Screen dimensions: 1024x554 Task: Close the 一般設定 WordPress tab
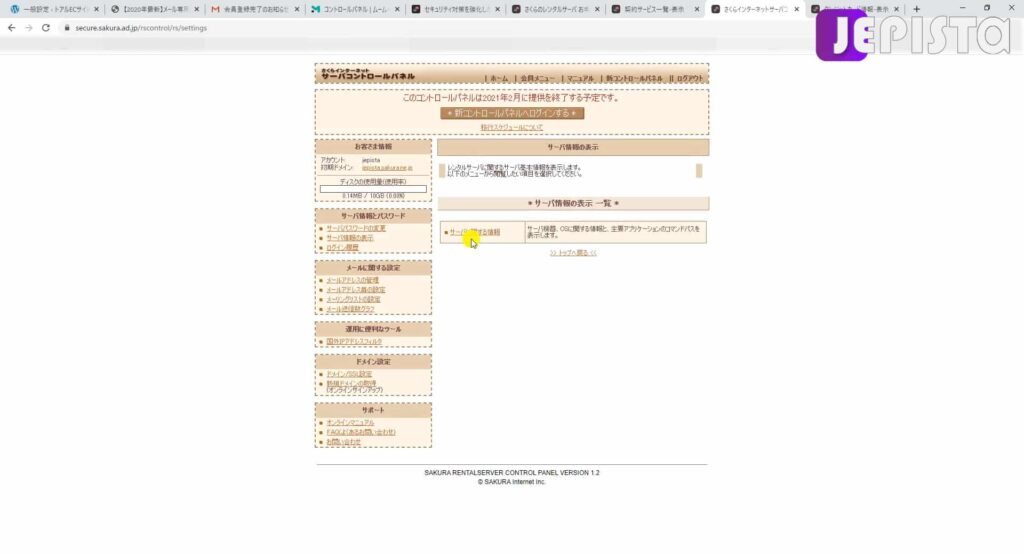pyautogui.click(x=96, y=9)
